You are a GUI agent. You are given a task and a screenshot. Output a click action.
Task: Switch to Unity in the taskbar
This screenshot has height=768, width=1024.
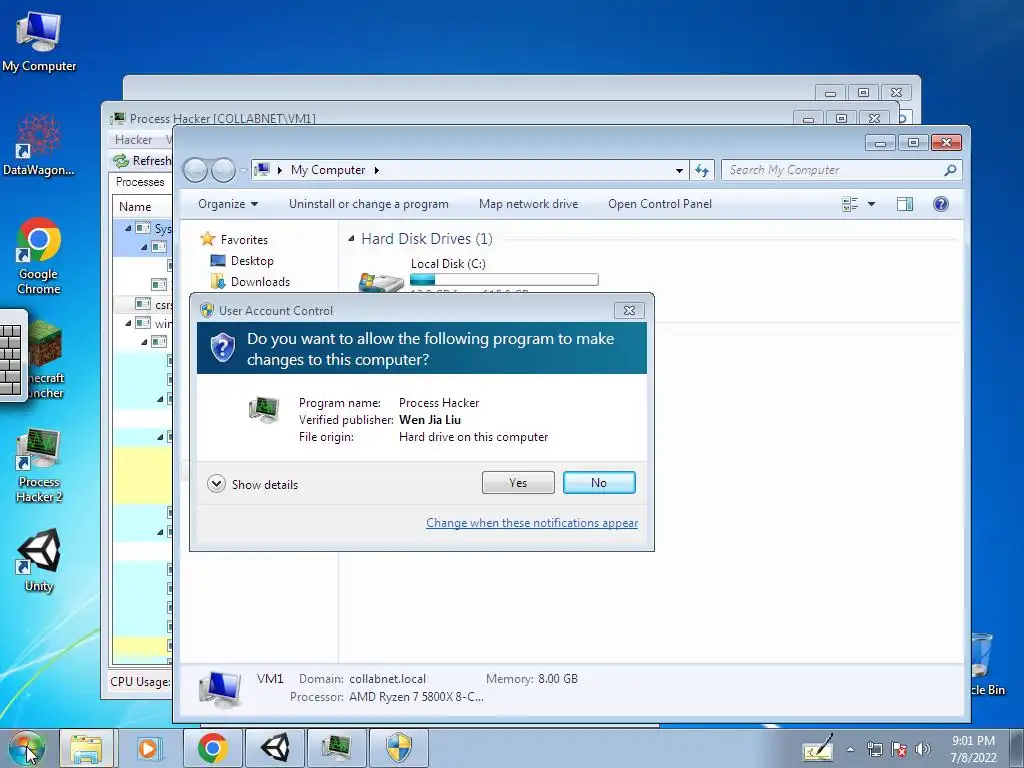point(275,748)
